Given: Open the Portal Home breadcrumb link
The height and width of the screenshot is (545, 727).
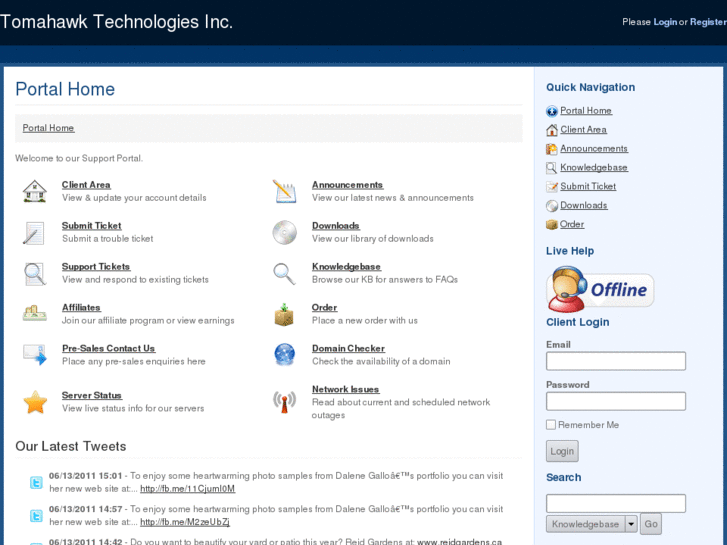Looking at the screenshot, I should point(48,128).
